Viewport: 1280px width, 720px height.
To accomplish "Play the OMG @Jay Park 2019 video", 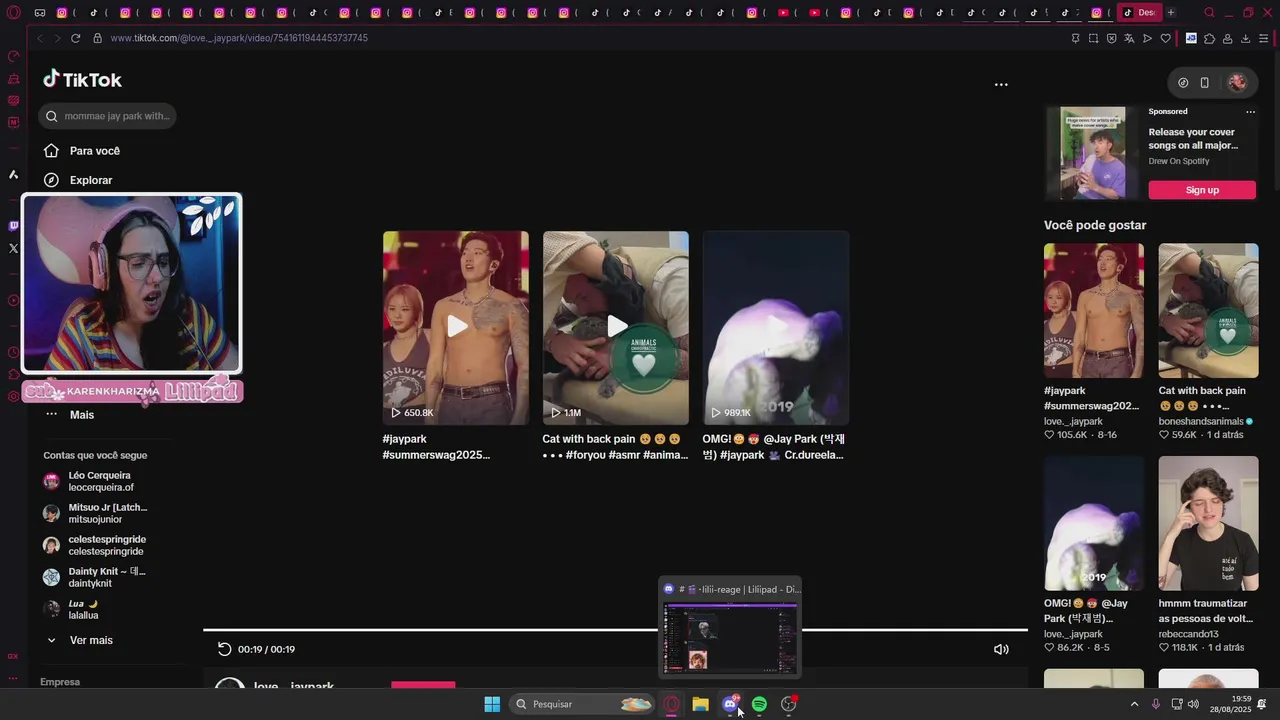I will tap(776, 327).
